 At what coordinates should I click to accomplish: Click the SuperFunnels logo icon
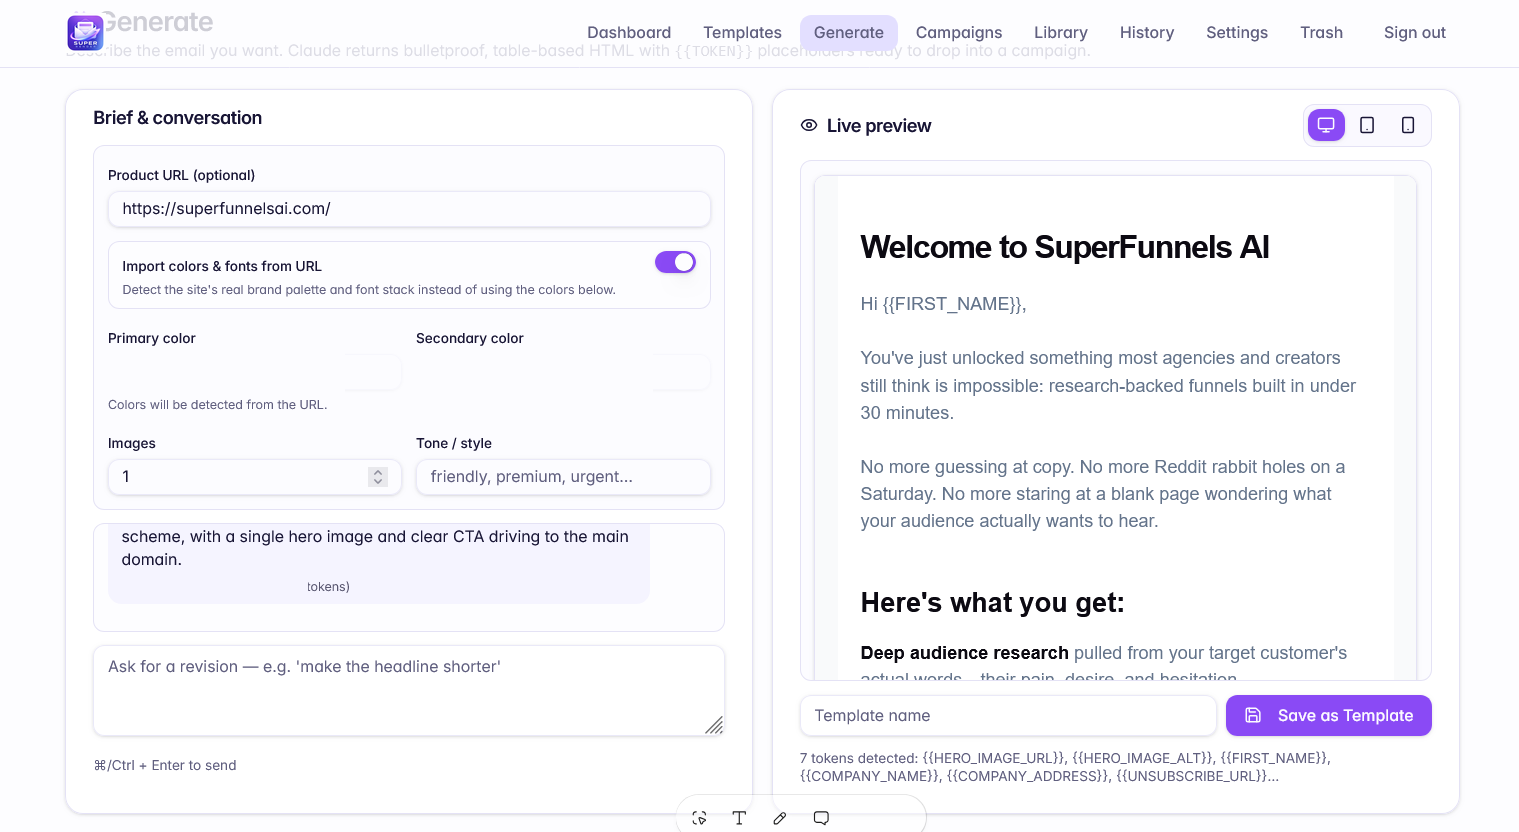coord(85,33)
